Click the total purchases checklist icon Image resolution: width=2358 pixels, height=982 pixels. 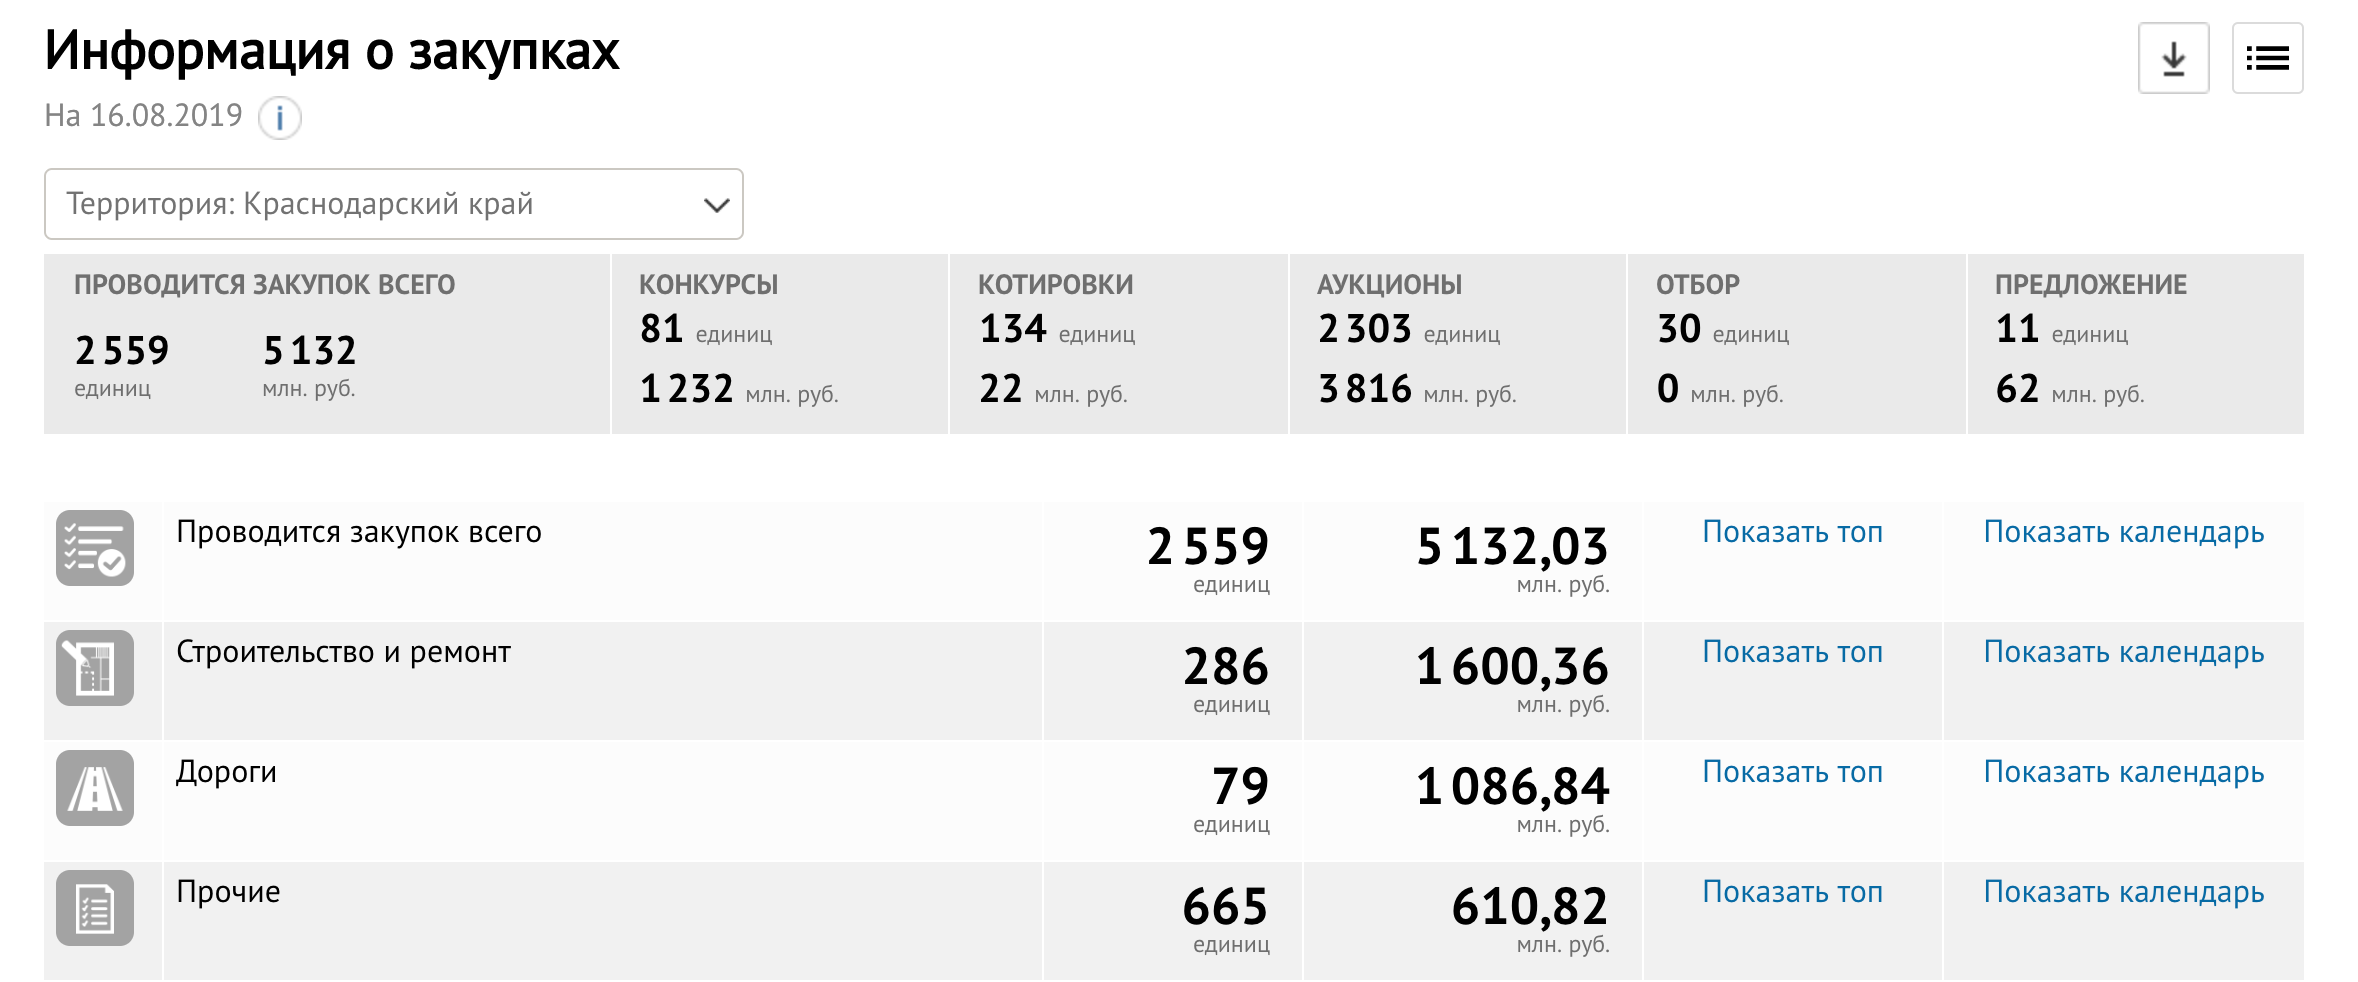click(95, 548)
